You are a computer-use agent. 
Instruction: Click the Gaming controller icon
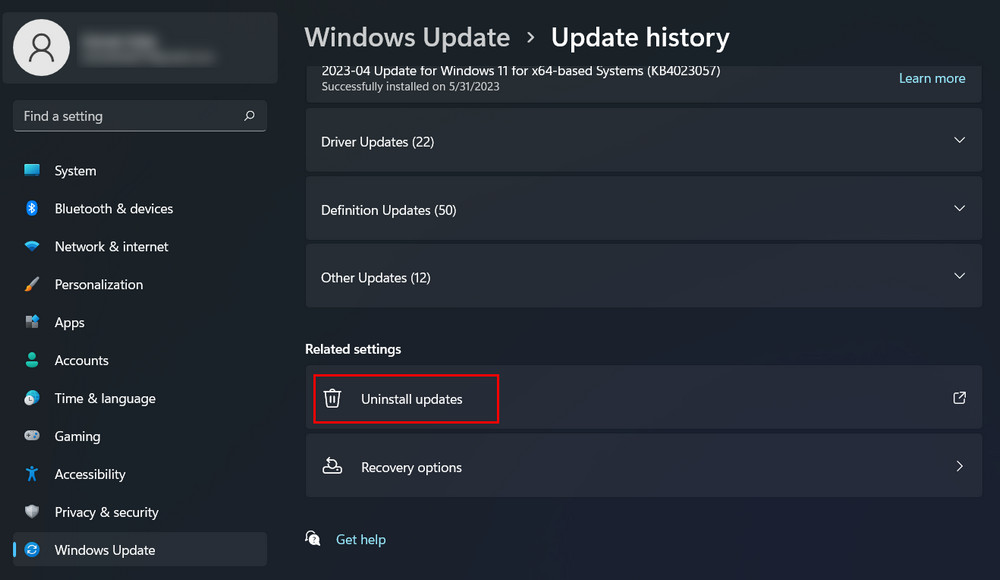[32, 435]
